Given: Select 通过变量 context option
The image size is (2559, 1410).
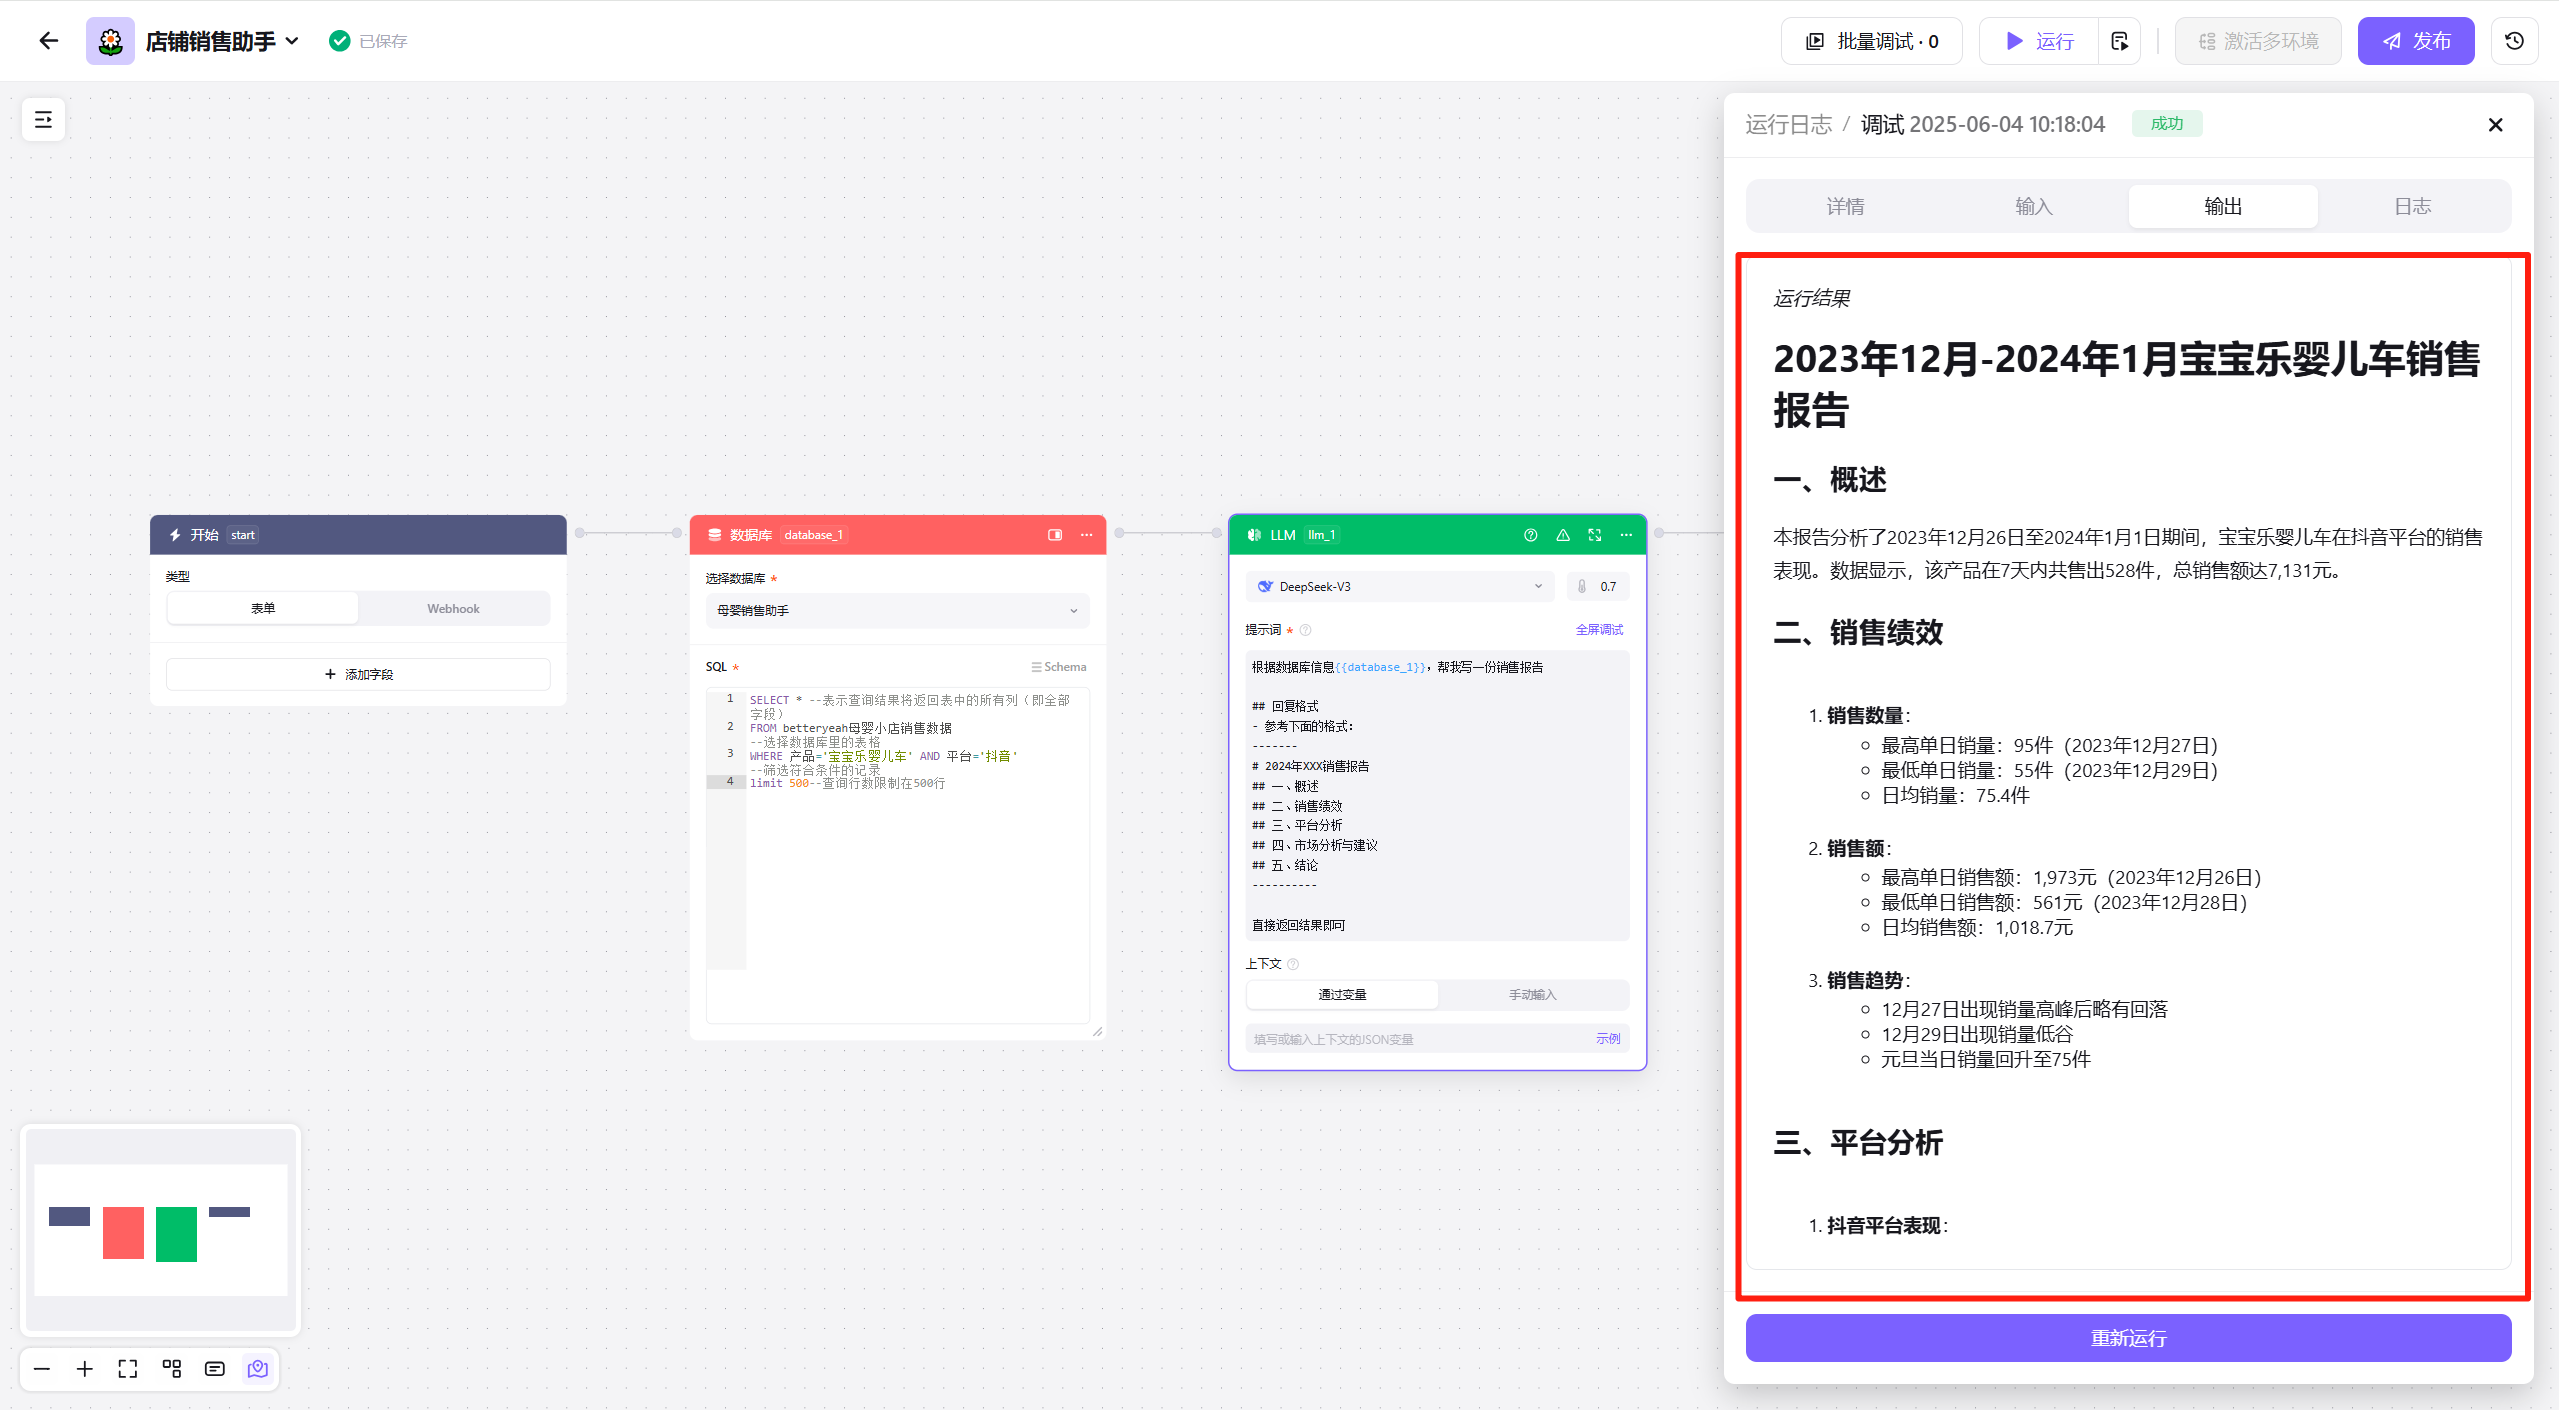Looking at the screenshot, I should click(1342, 994).
